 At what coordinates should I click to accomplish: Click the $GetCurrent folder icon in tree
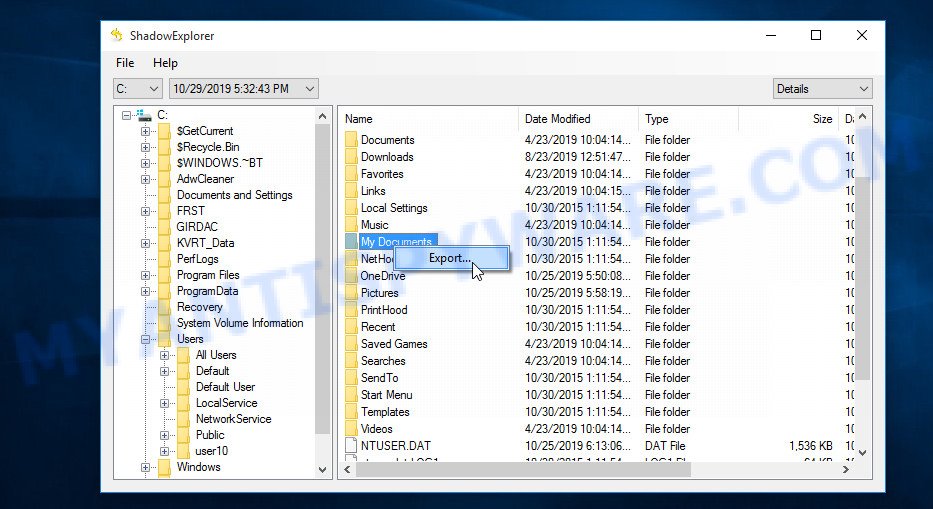coord(165,131)
